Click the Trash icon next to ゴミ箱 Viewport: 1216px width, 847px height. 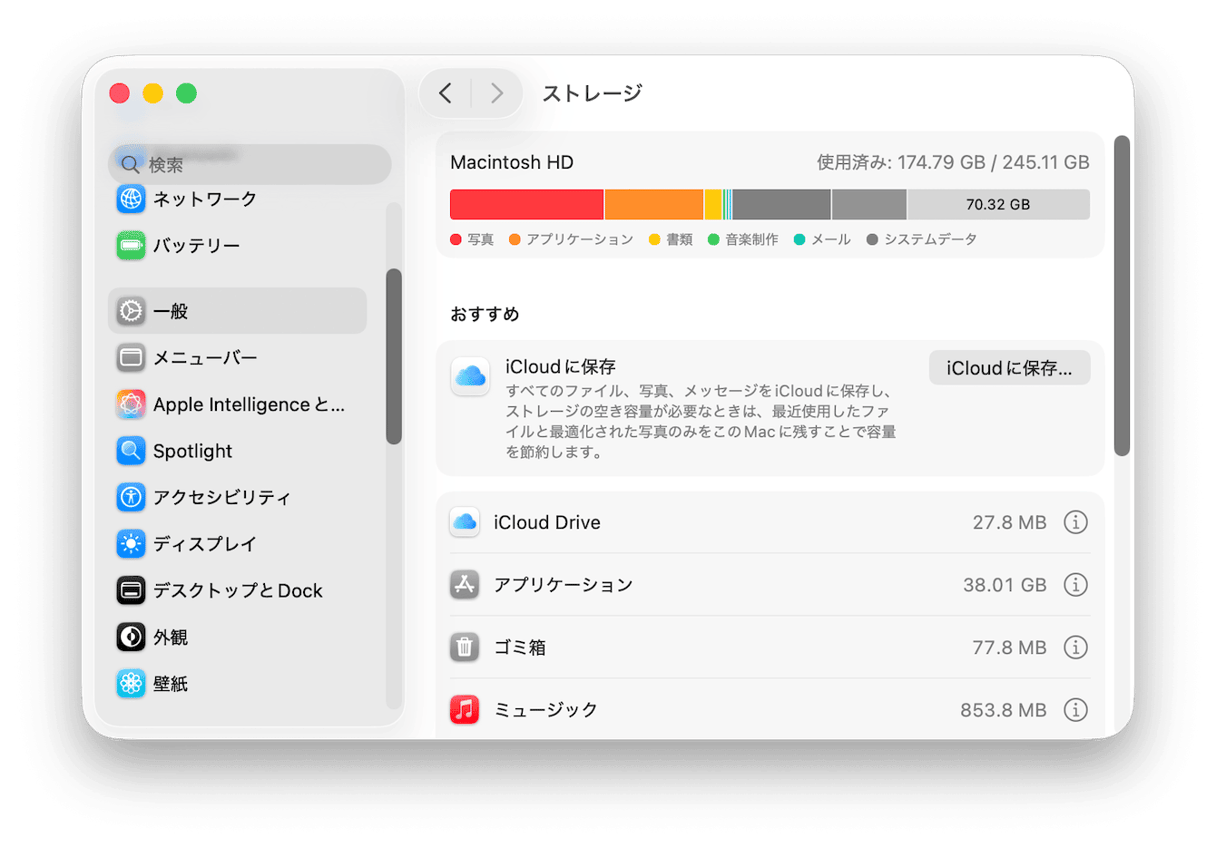(x=464, y=647)
